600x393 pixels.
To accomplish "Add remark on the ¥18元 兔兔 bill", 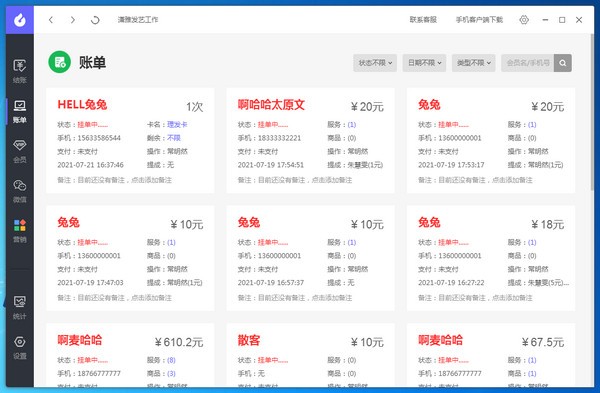I will [x=475, y=298].
